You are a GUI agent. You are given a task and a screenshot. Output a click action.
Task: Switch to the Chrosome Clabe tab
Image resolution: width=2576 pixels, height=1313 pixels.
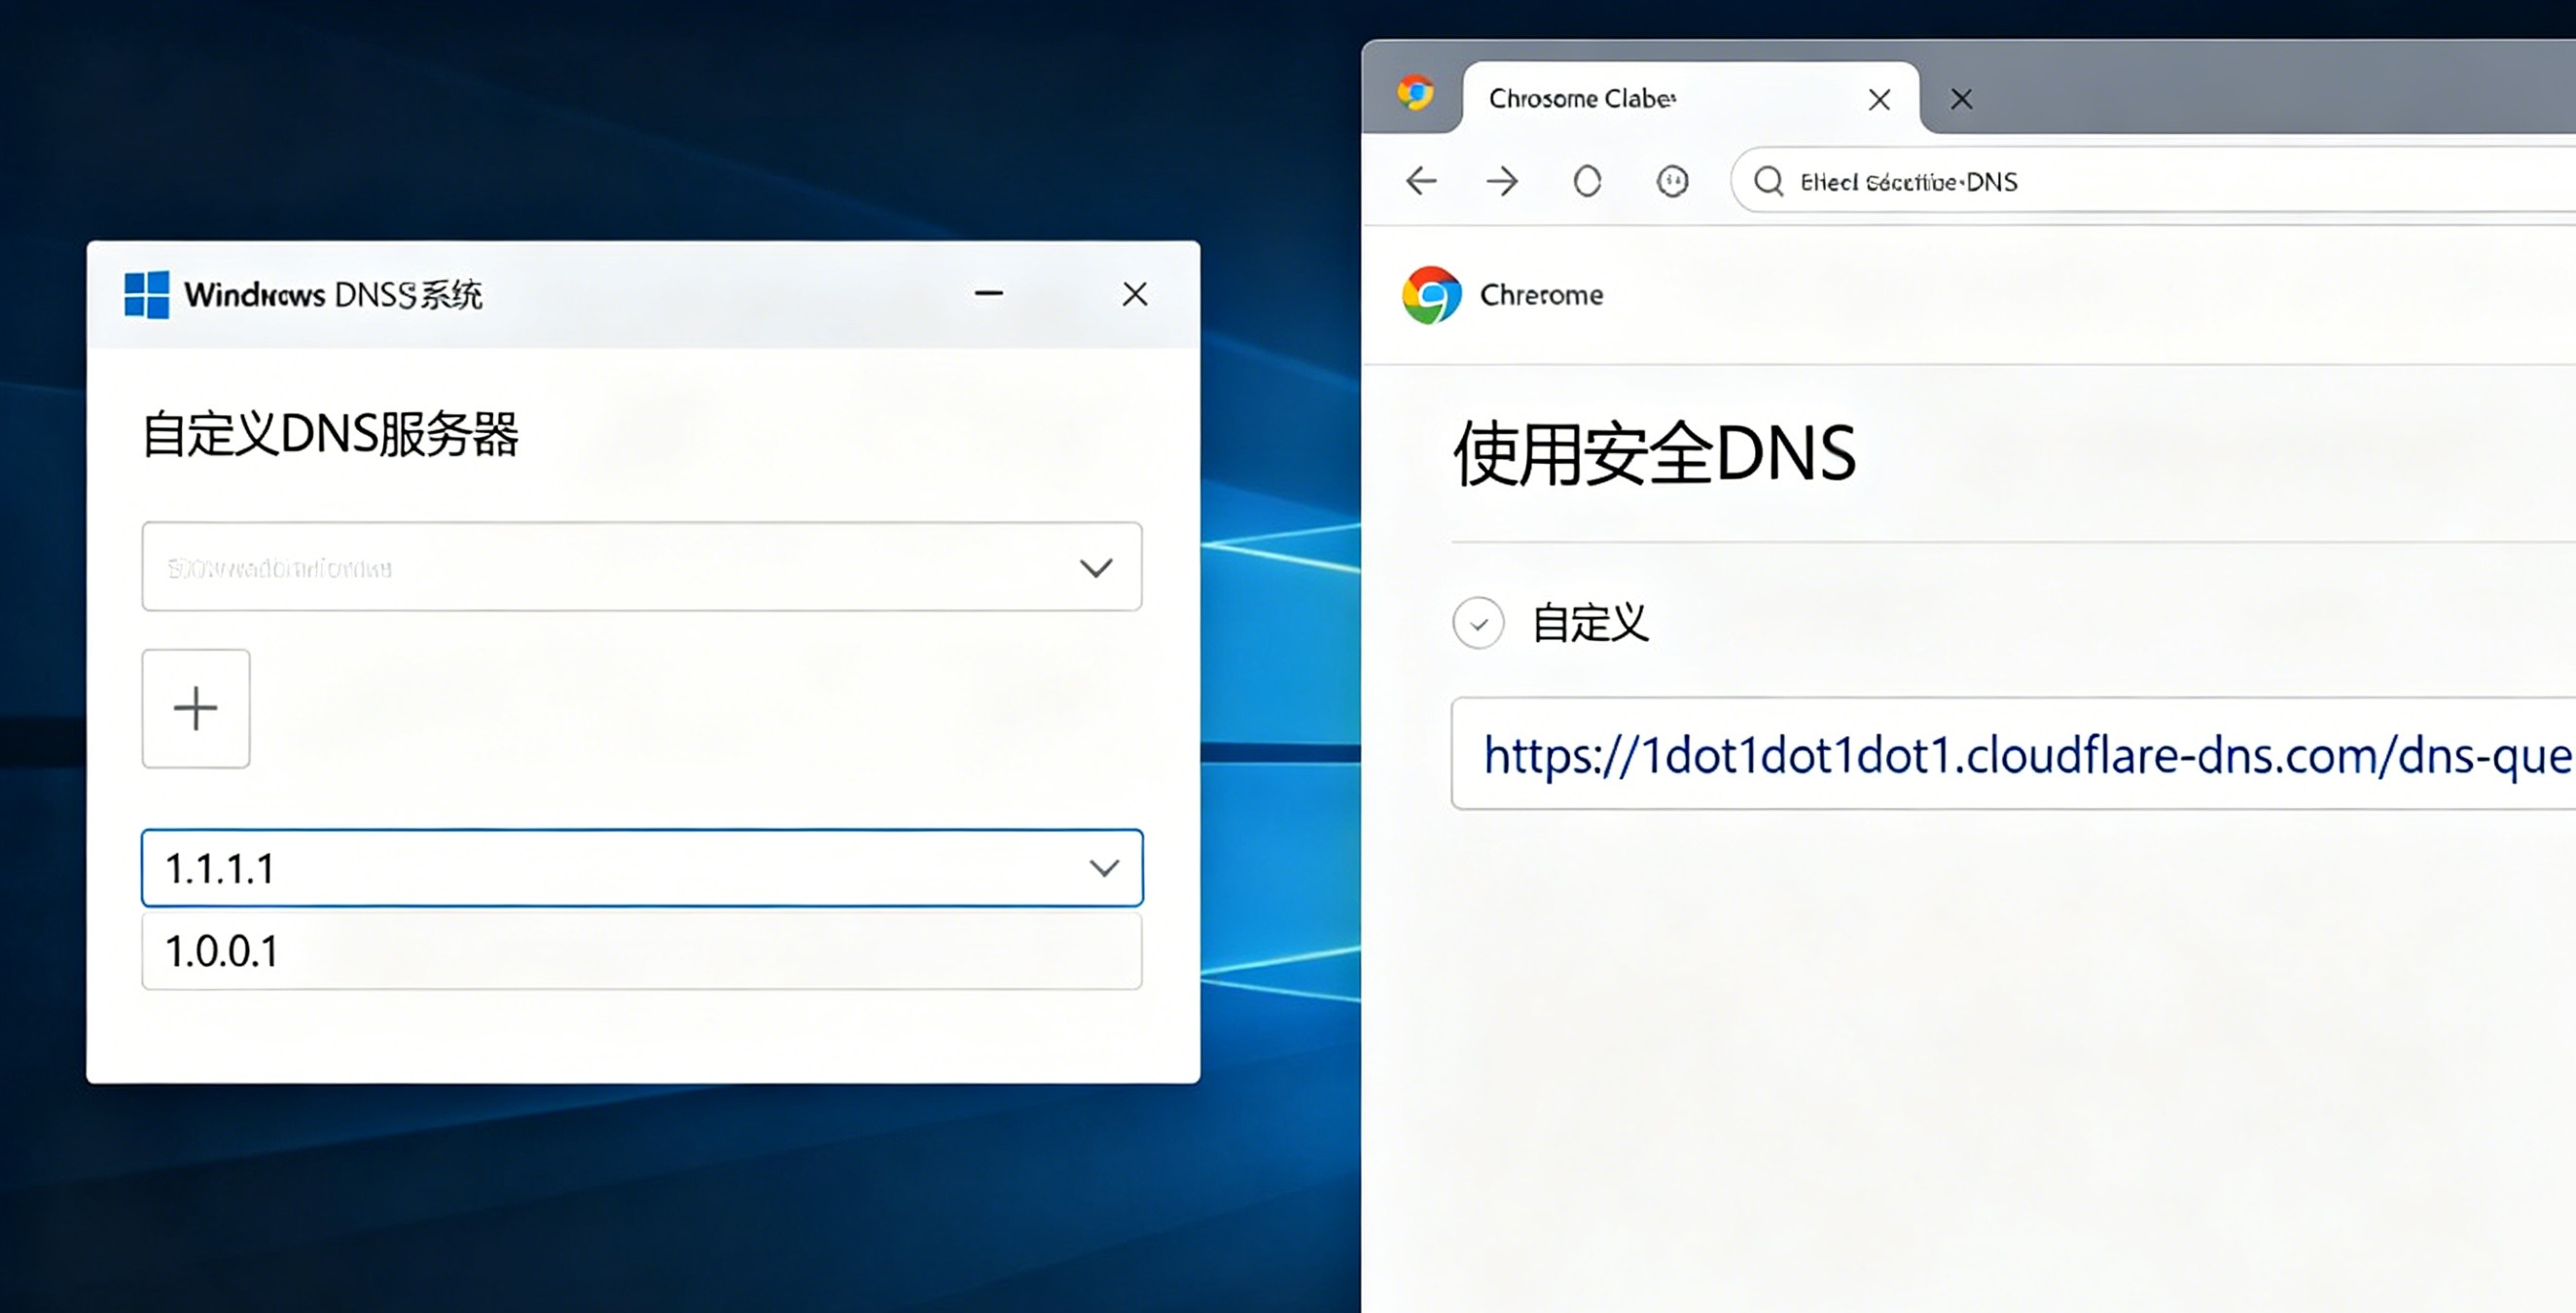1690,98
